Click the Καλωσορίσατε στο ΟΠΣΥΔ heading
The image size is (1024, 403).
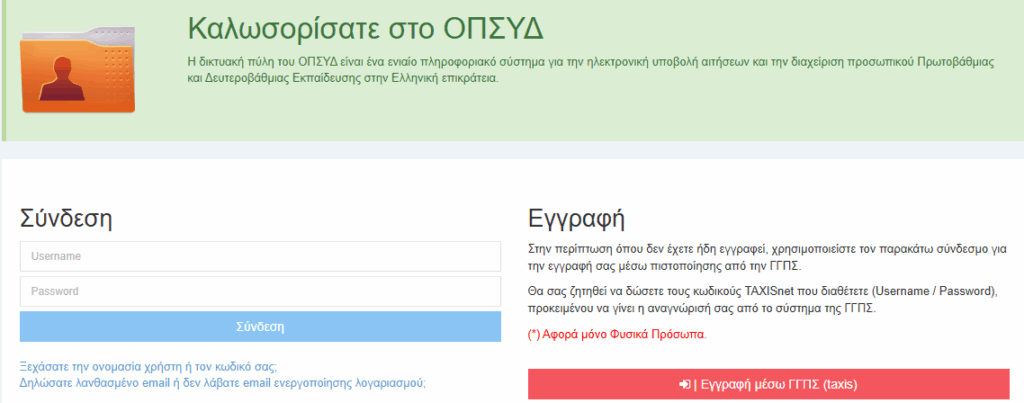pyautogui.click(x=366, y=28)
